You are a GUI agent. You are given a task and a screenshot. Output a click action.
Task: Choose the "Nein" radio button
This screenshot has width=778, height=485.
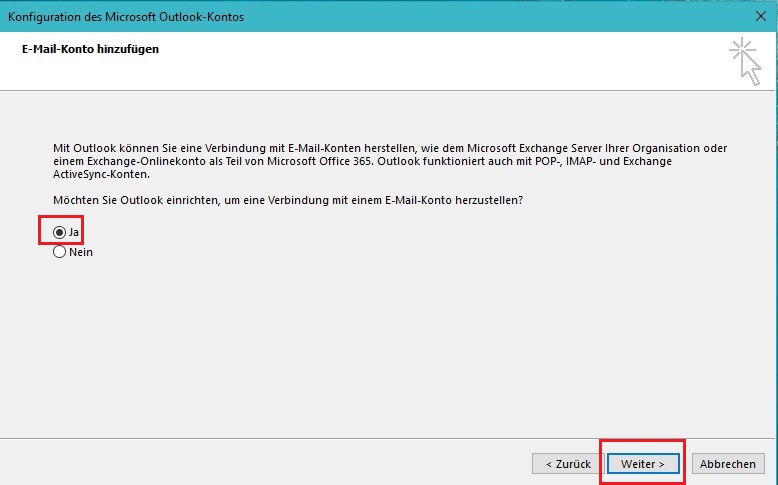pos(59,252)
